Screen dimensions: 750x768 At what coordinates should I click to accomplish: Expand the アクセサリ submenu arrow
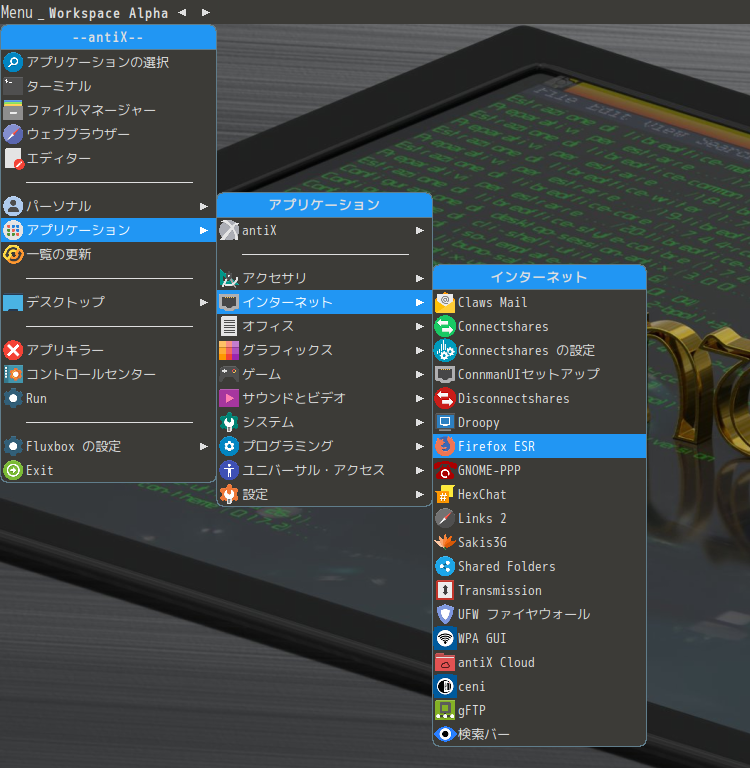[x=420, y=278]
